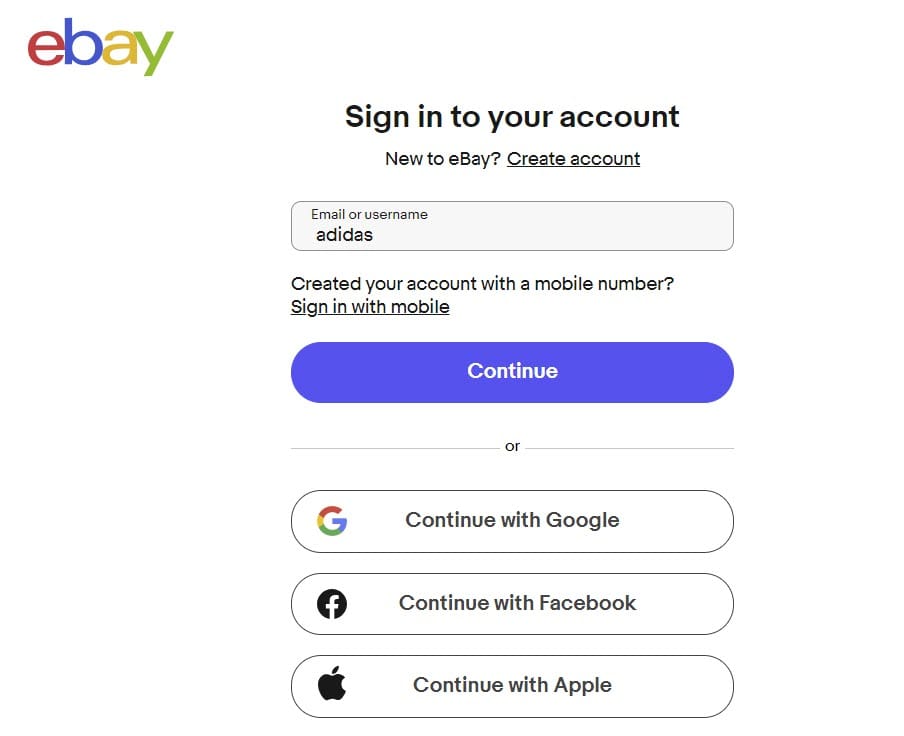This screenshot has width=904, height=736.
Task: Click the 'Email or username' field label
Action: (369, 214)
